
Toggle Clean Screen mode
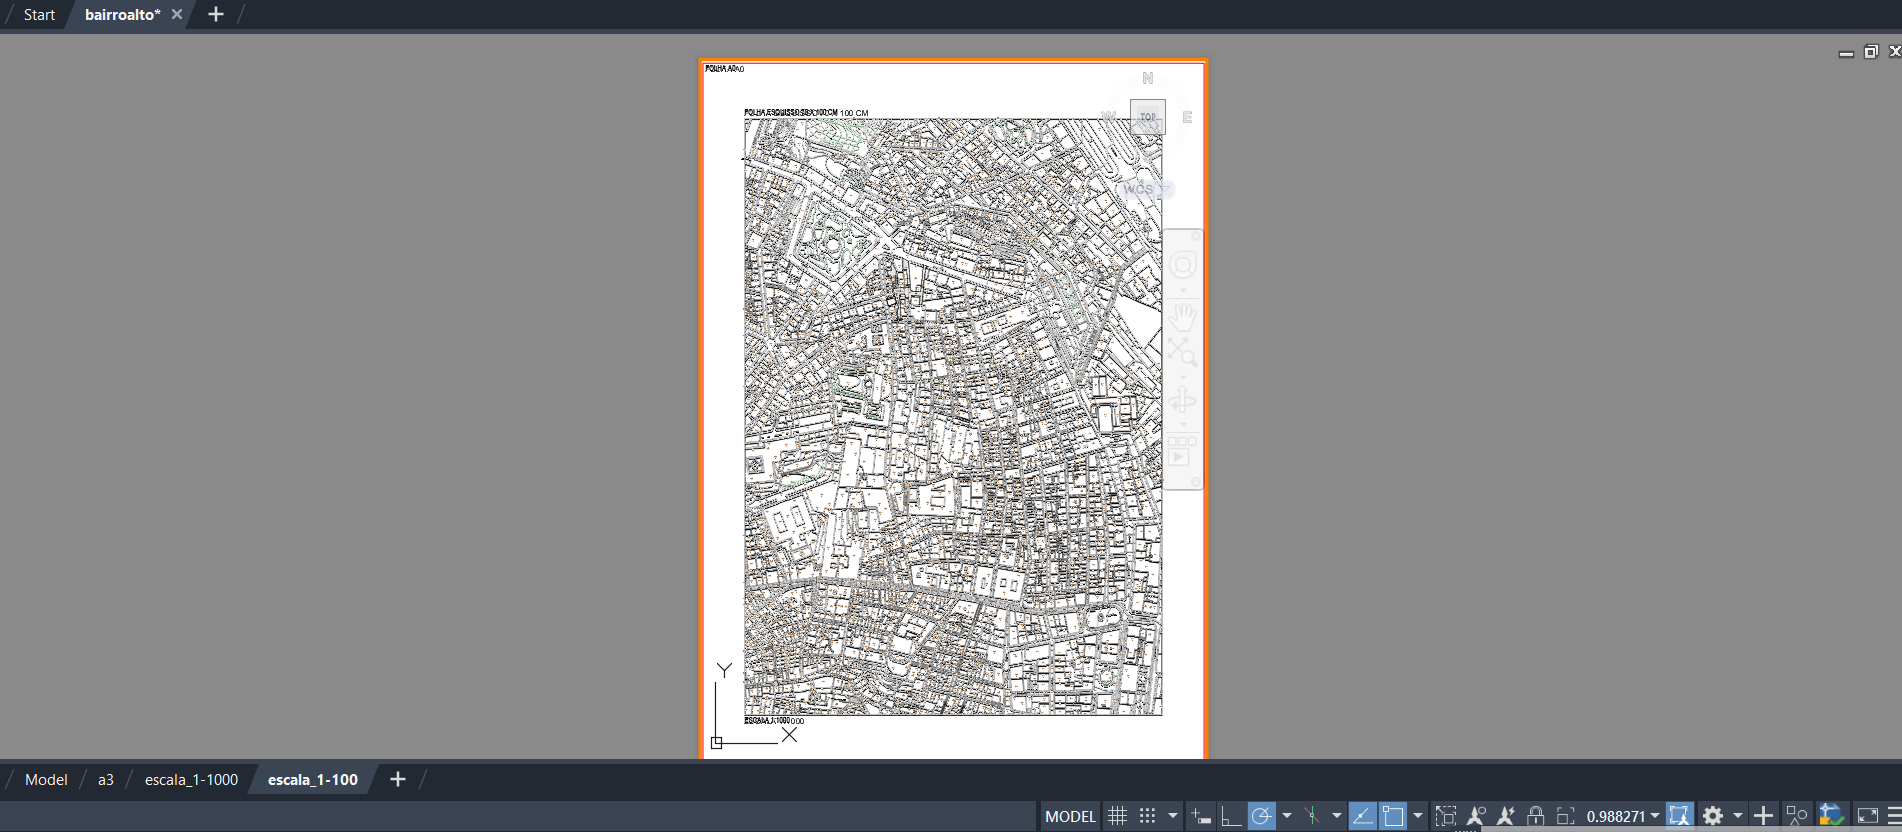(x=1867, y=816)
